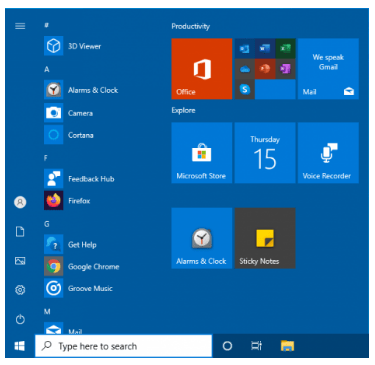Open the Voice Recorder tile
This screenshot has height=365, width=375.
(328, 153)
